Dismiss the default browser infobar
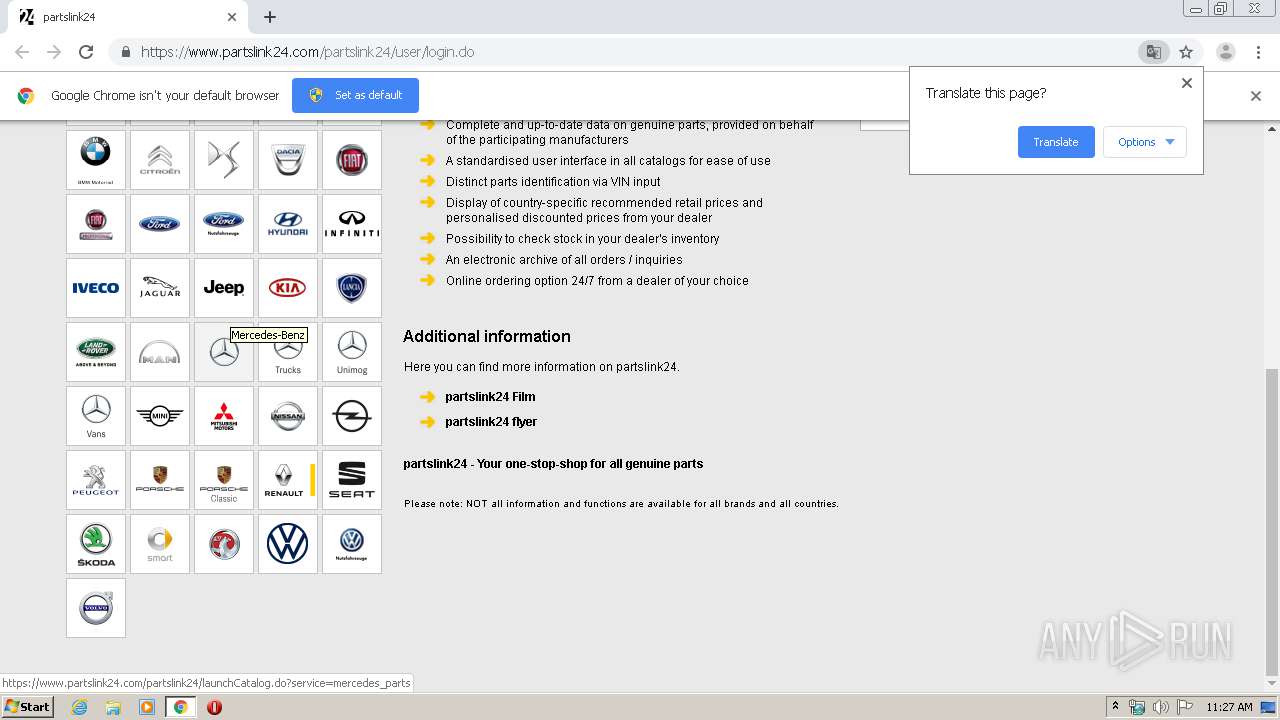This screenshot has width=1280, height=720. tap(1256, 96)
